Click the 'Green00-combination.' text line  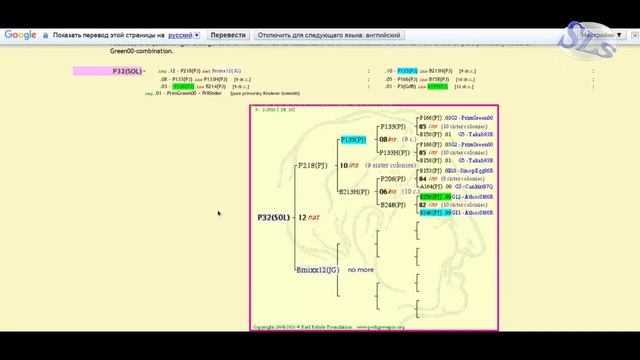(141, 51)
